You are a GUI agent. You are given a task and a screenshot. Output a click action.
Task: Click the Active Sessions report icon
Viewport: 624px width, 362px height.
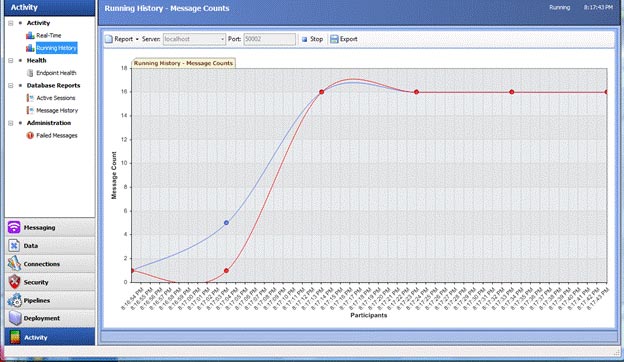click(x=30, y=98)
